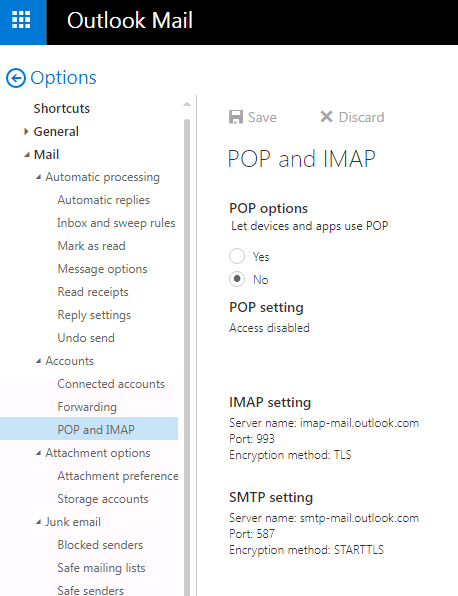Go to Inbox and sweep rules

click(116, 223)
